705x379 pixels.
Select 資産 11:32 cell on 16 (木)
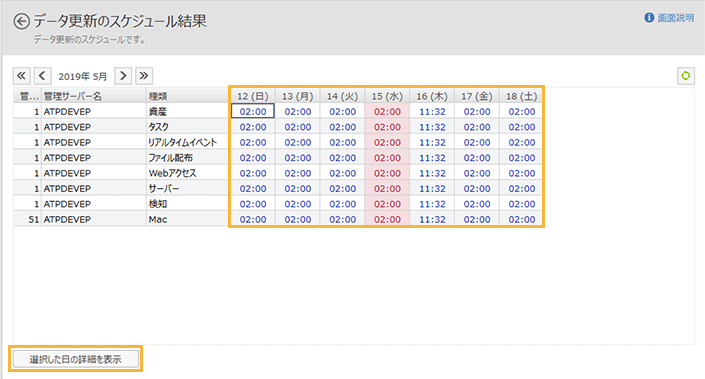[432, 111]
